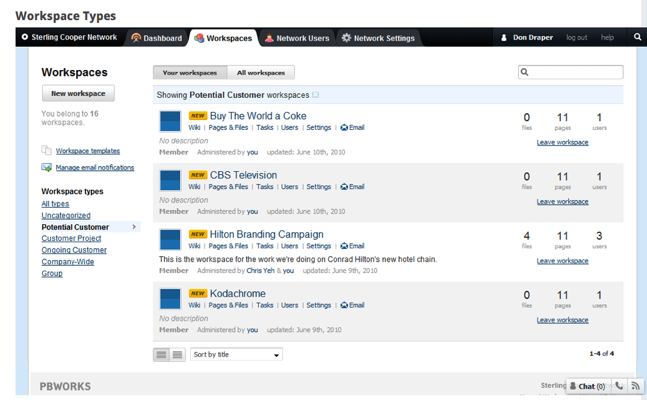Image resolution: width=647 pixels, height=400 pixels.
Task: Open Manage email notifications
Action: 95,168
